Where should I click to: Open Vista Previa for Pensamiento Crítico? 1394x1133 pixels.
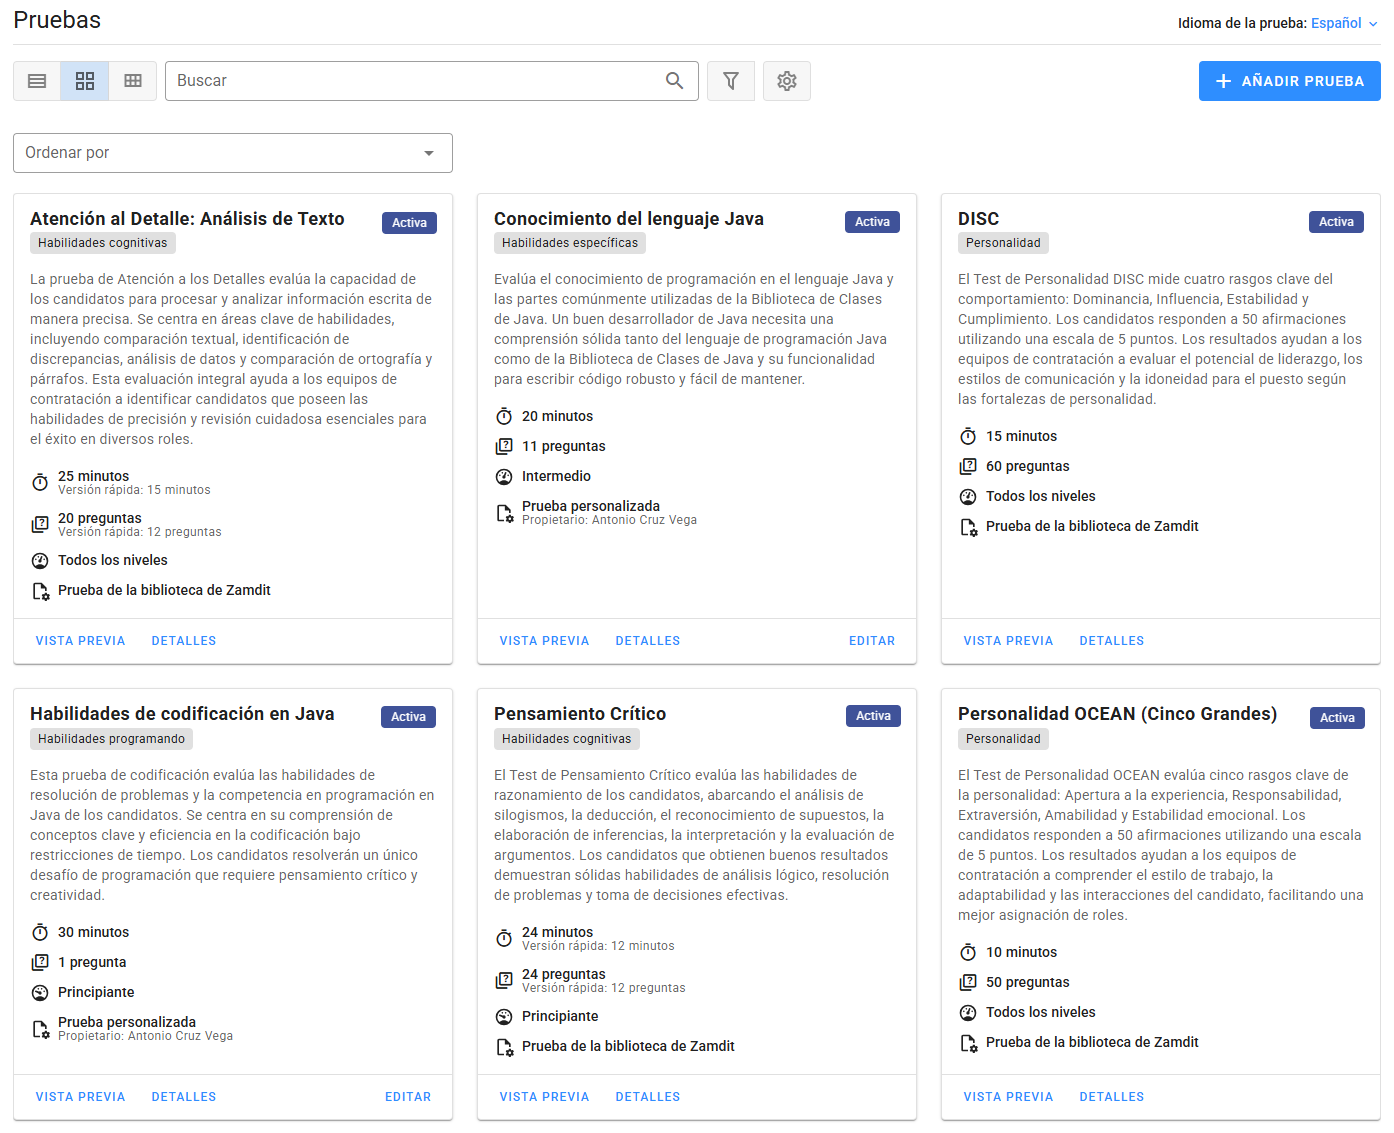pos(544,1097)
